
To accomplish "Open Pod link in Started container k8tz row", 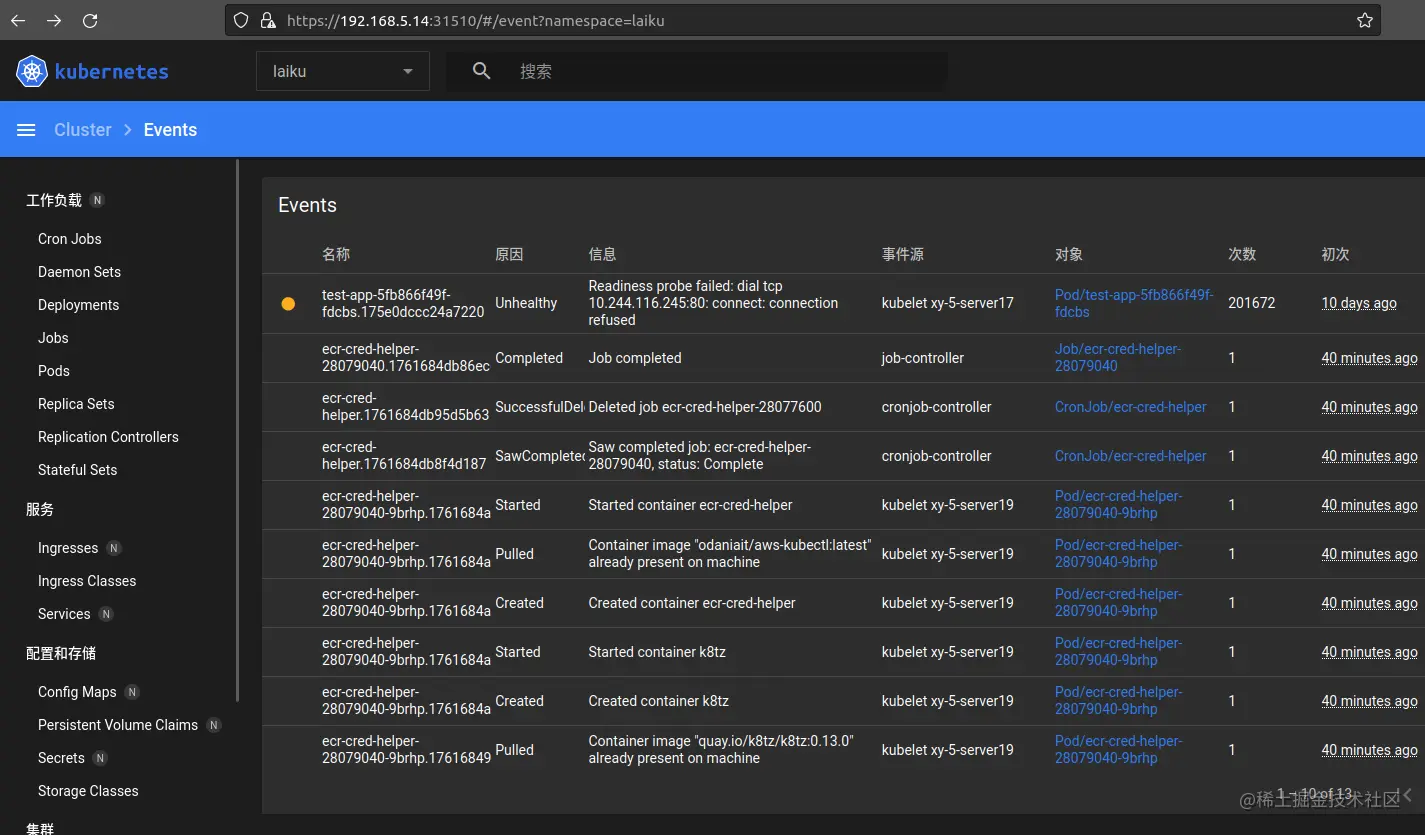I will coord(1118,651).
